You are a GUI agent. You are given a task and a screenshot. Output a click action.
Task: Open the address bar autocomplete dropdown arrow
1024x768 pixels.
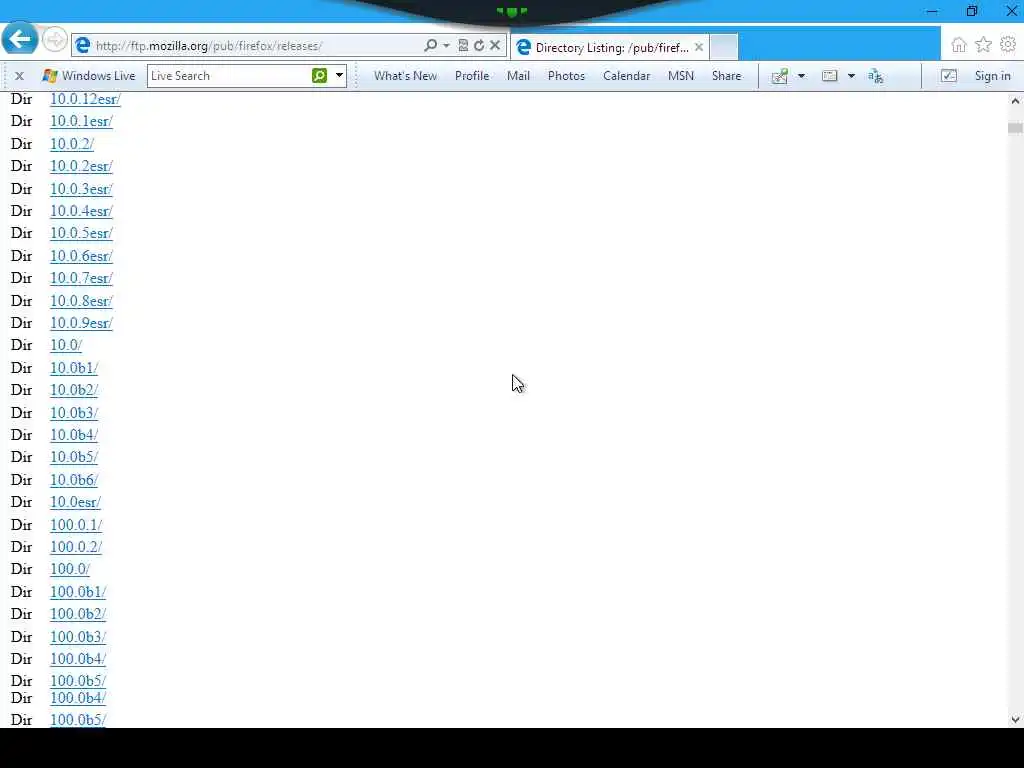[x=447, y=46]
